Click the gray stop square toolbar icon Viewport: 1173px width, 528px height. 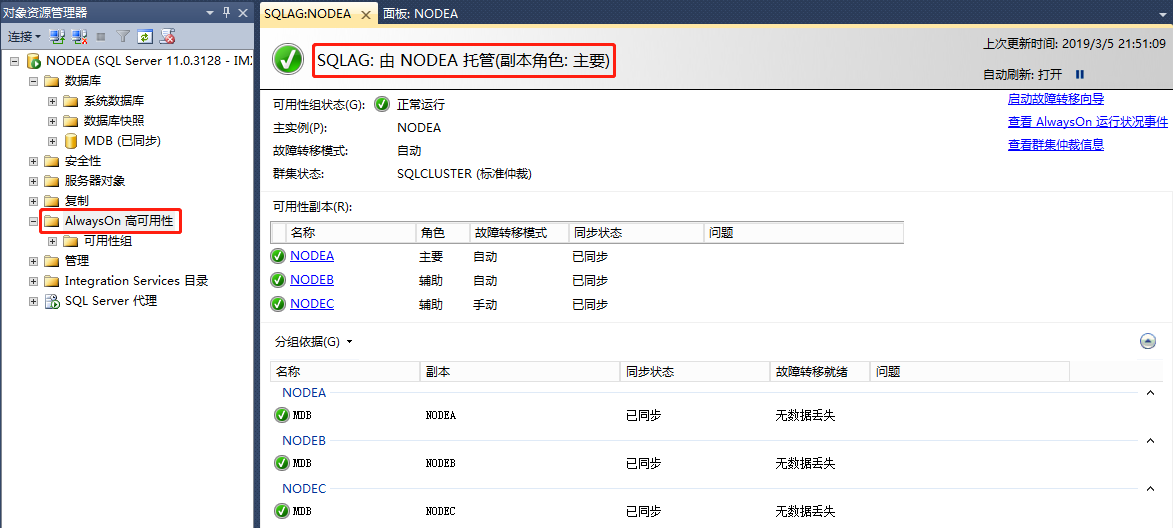coord(101,36)
